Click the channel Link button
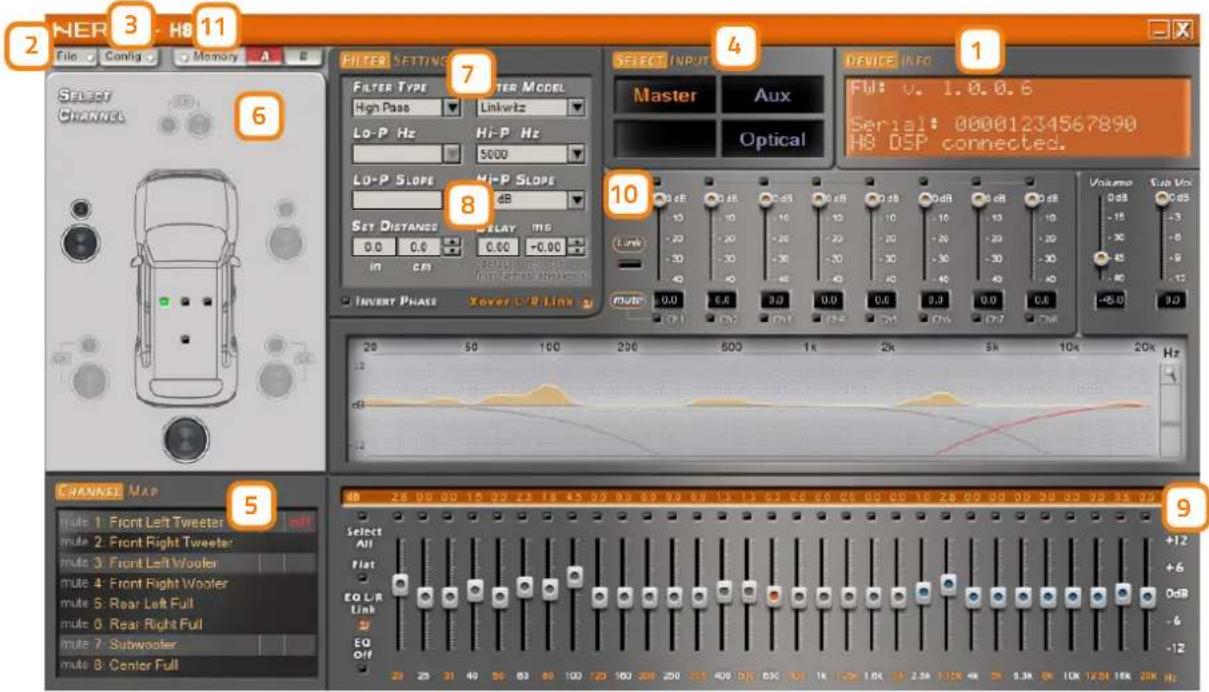1209x692 pixels. click(x=630, y=243)
